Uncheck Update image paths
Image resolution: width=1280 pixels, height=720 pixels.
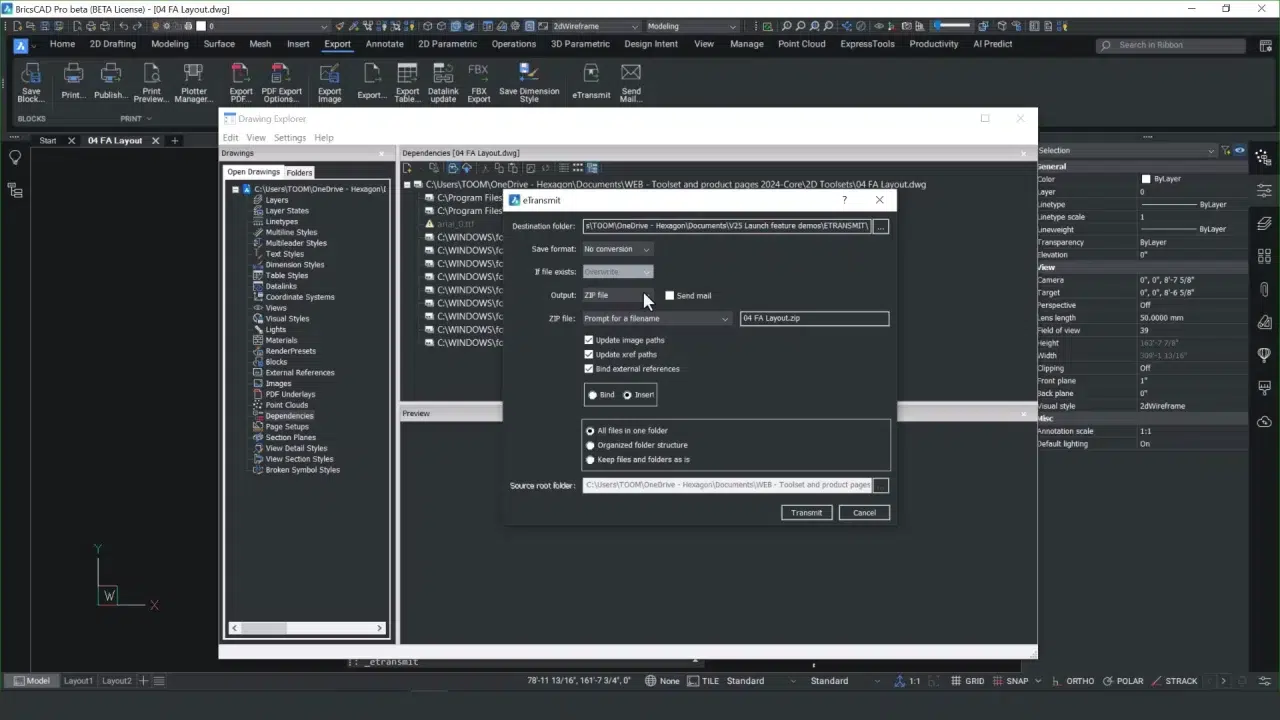pyautogui.click(x=589, y=340)
